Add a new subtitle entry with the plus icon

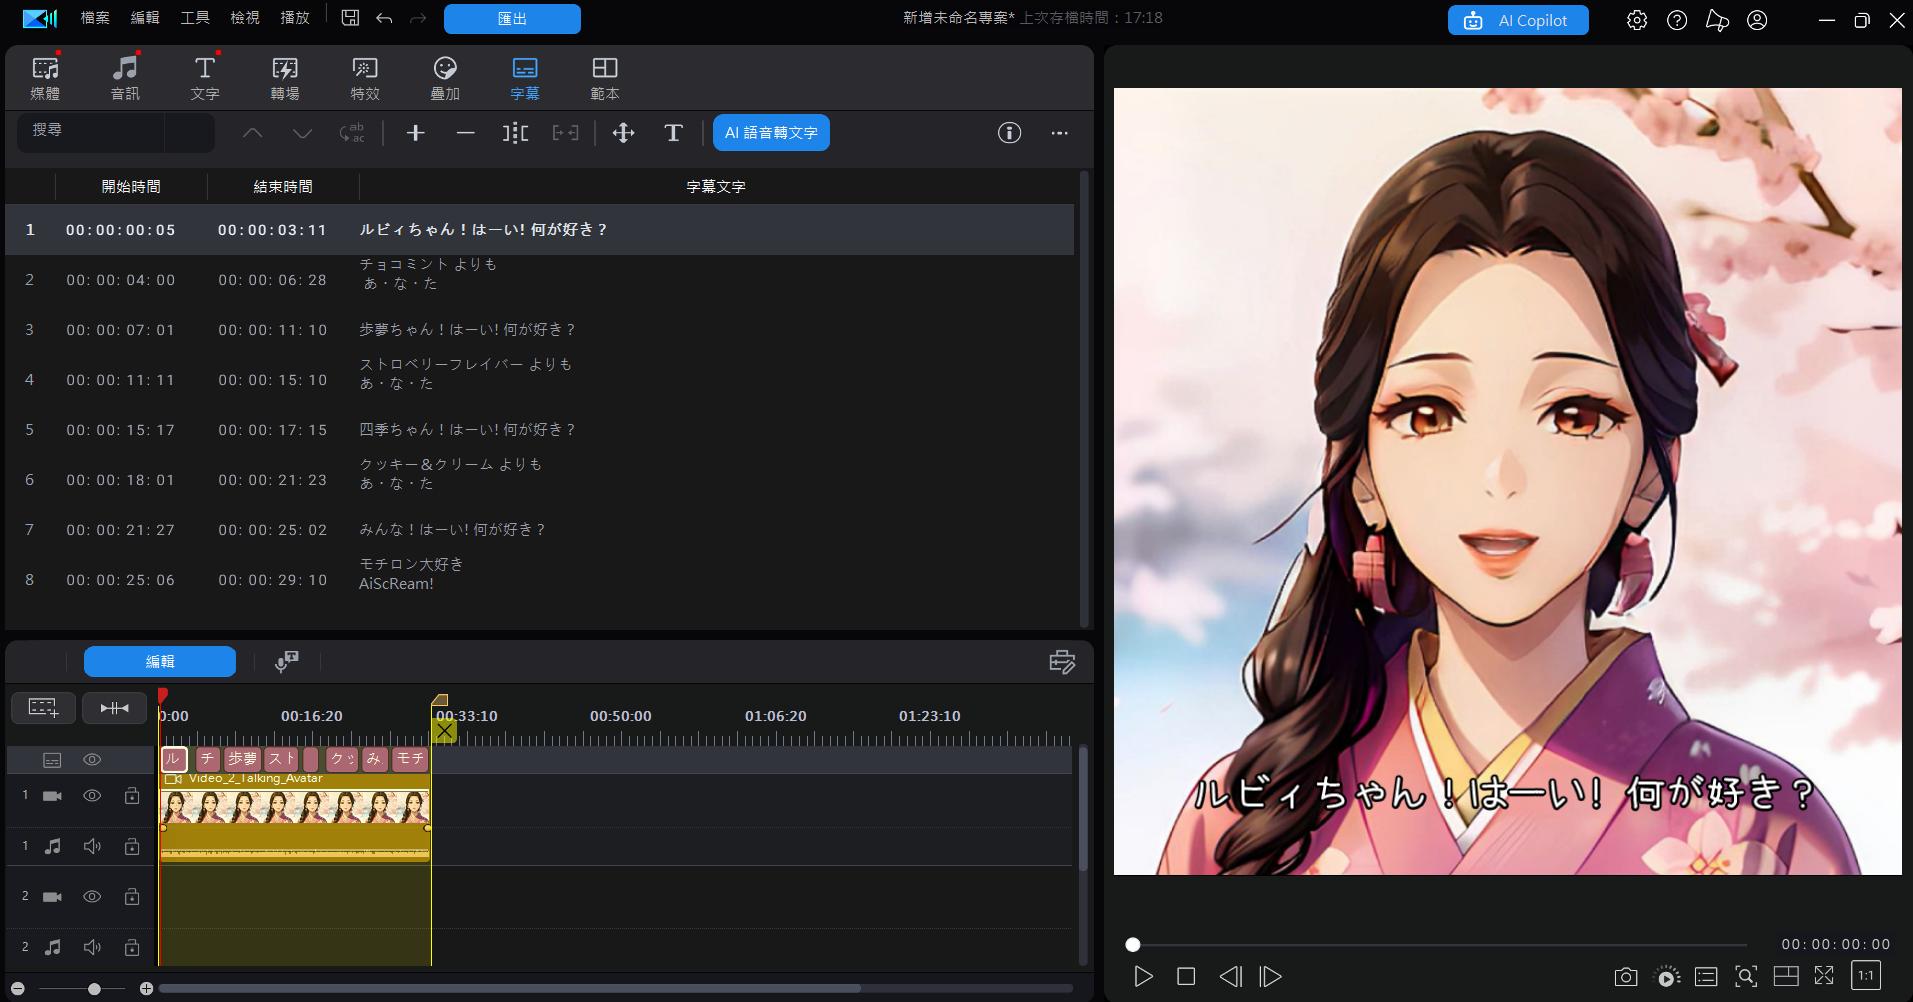[415, 132]
